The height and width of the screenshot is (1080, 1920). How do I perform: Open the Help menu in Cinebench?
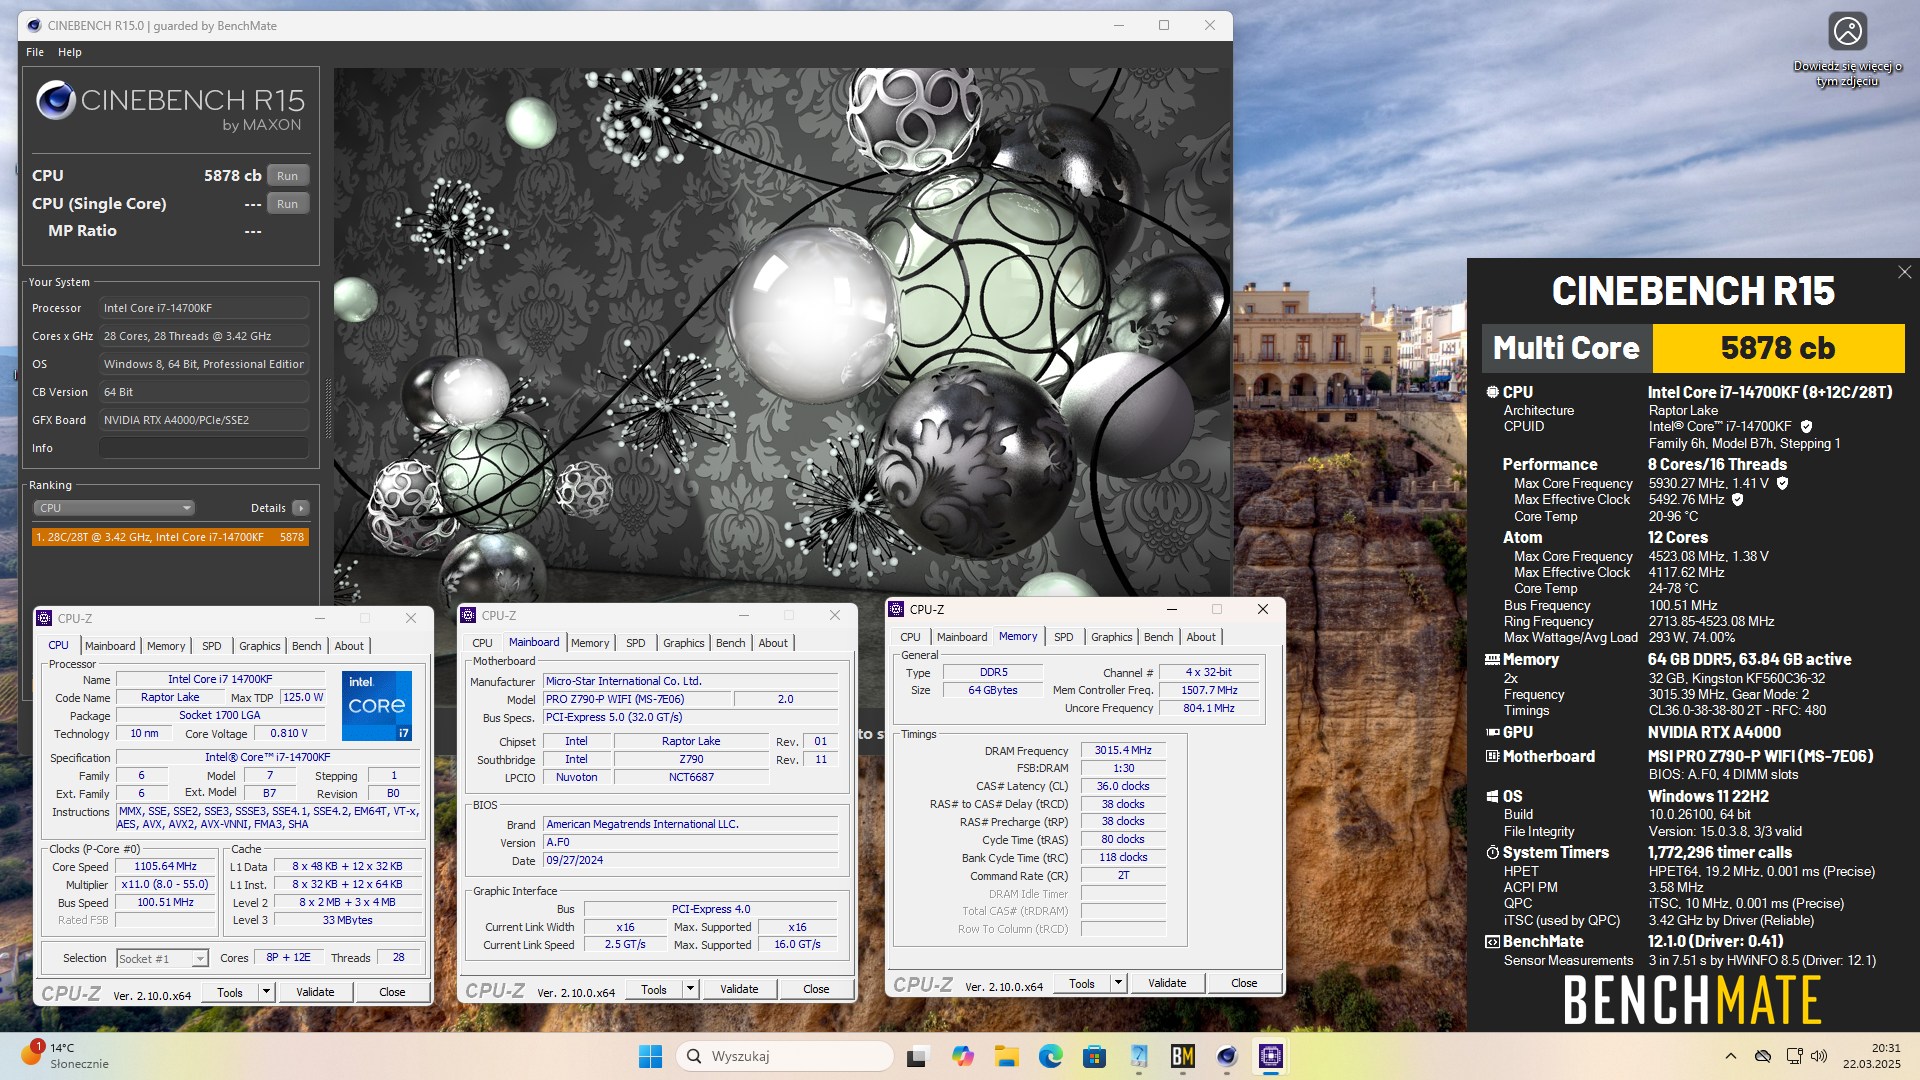click(70, 52)
